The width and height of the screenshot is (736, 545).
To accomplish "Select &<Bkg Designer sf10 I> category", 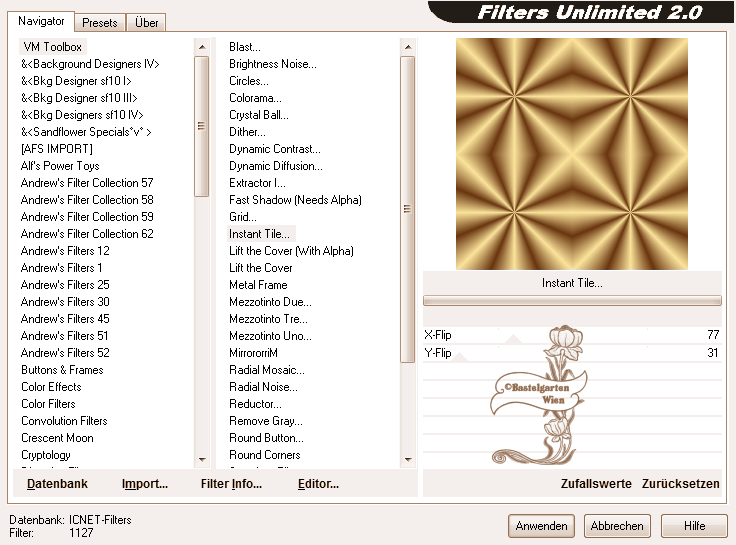I will (x=76, y=81).
